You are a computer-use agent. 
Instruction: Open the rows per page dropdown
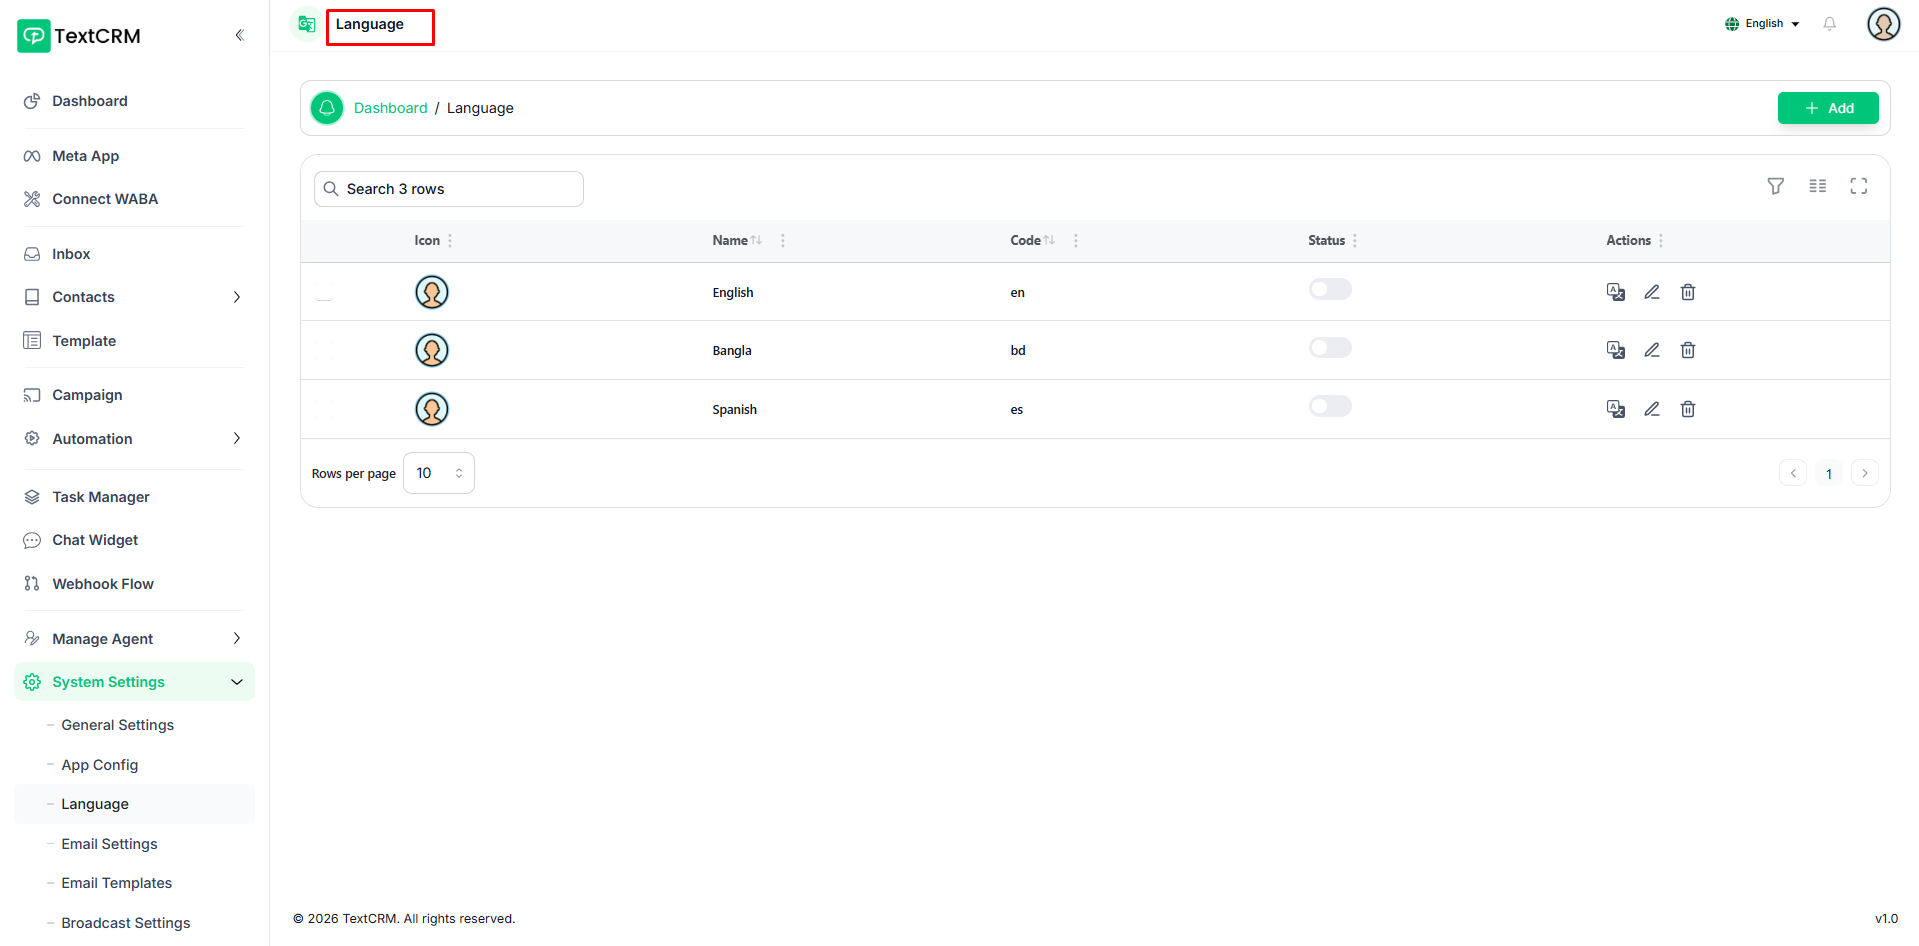pos(438,473)
